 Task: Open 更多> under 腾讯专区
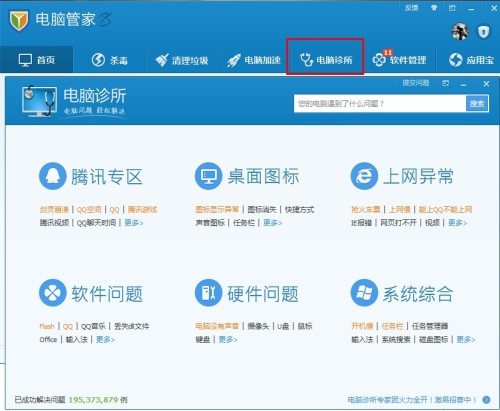pyautogui.click(x=134, y=223)
